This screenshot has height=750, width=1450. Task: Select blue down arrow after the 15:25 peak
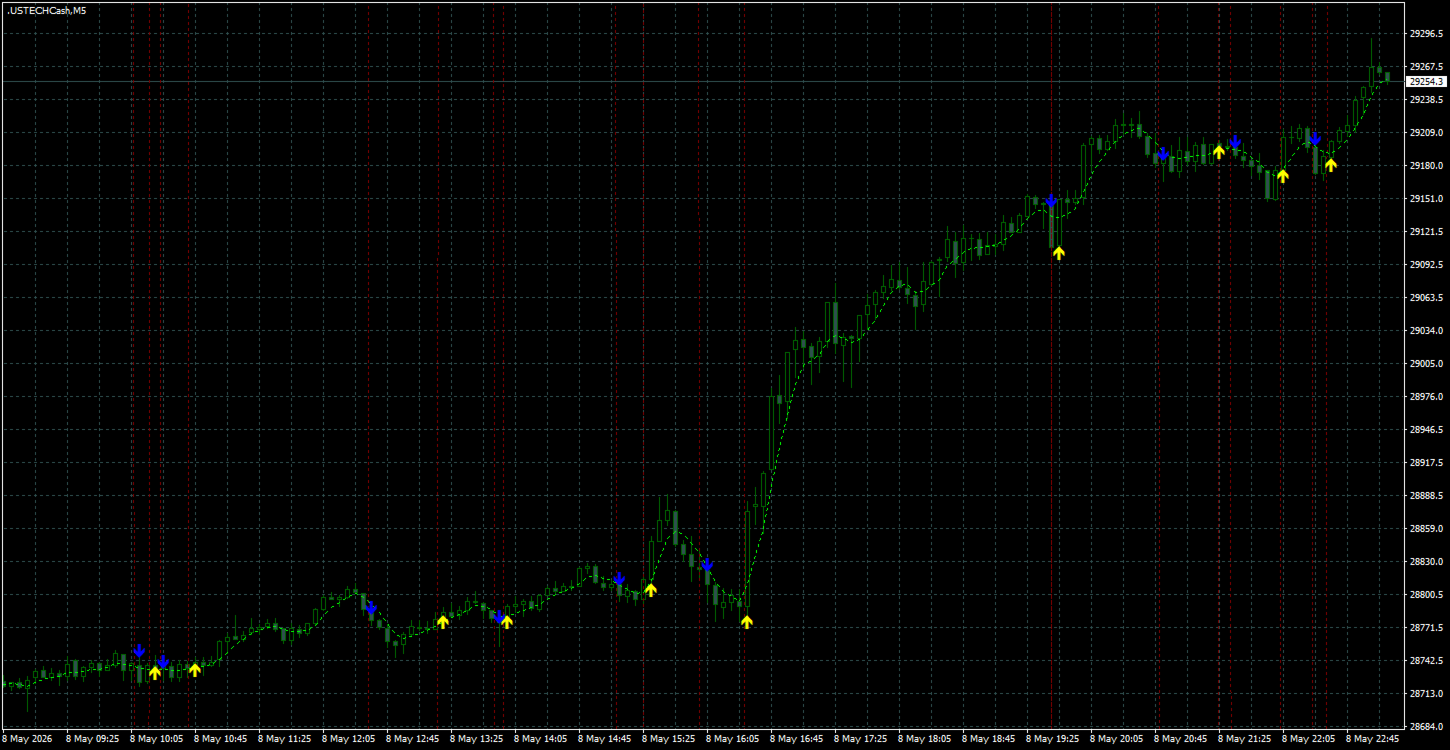click(707, 564)
